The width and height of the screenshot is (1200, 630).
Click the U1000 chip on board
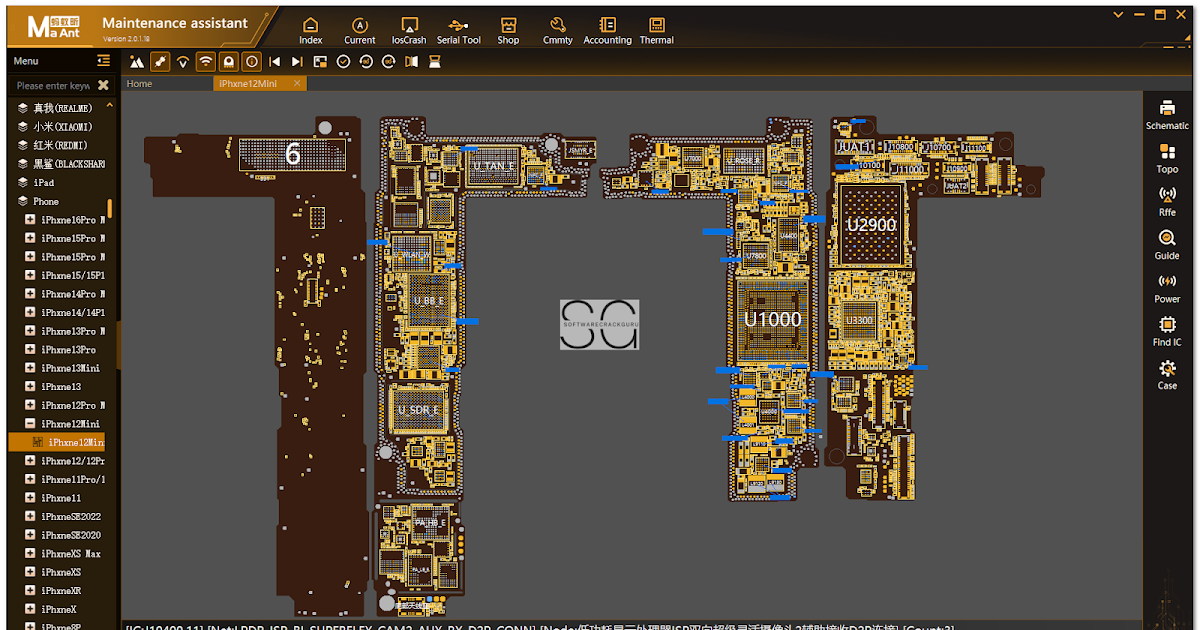point(772,321)
